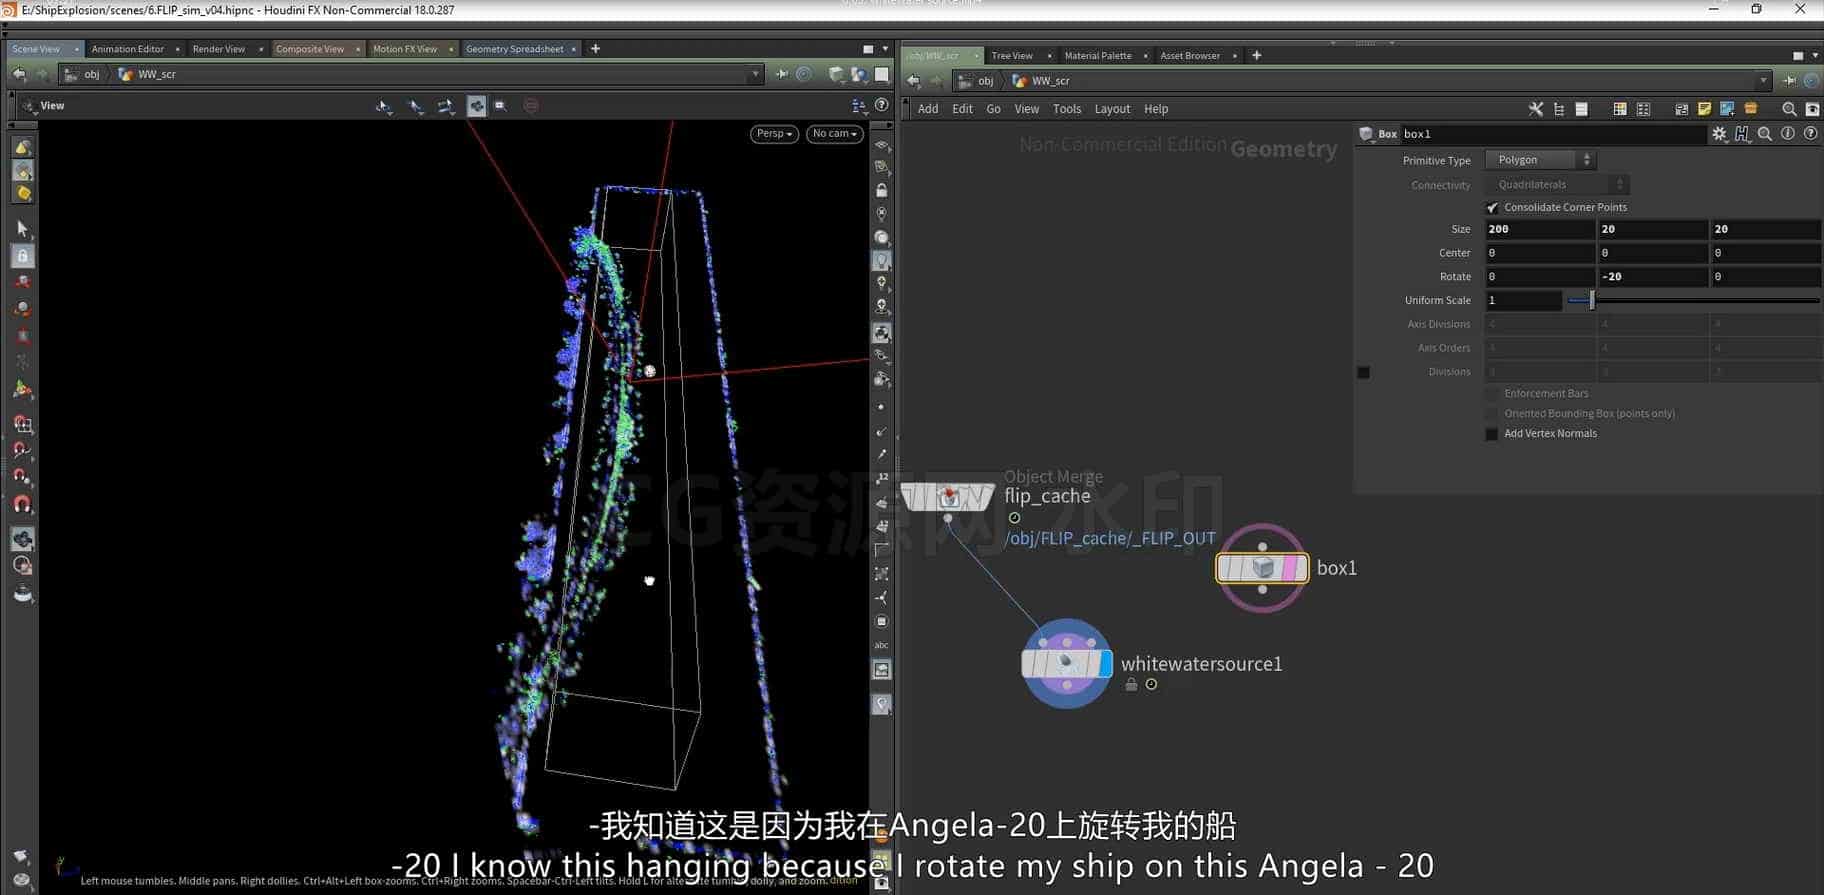Screen dimensions: 1824x895
Task: Toggle the padlock flag under whitewatersource1
Action: click(x=1131, y=685)
